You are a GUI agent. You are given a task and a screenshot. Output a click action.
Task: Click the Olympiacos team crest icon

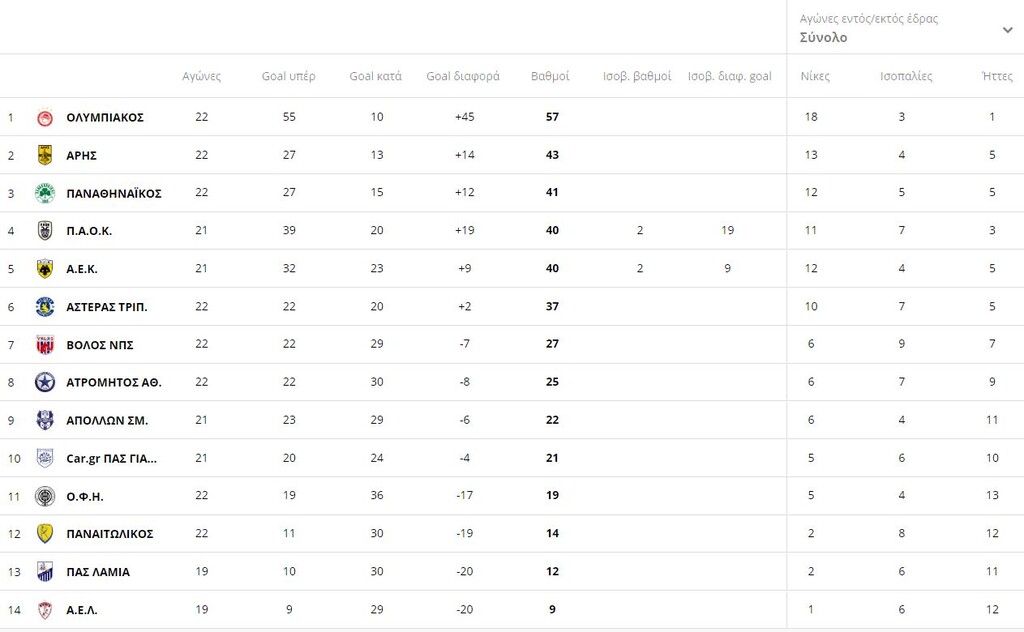click(x=45, y=117)
